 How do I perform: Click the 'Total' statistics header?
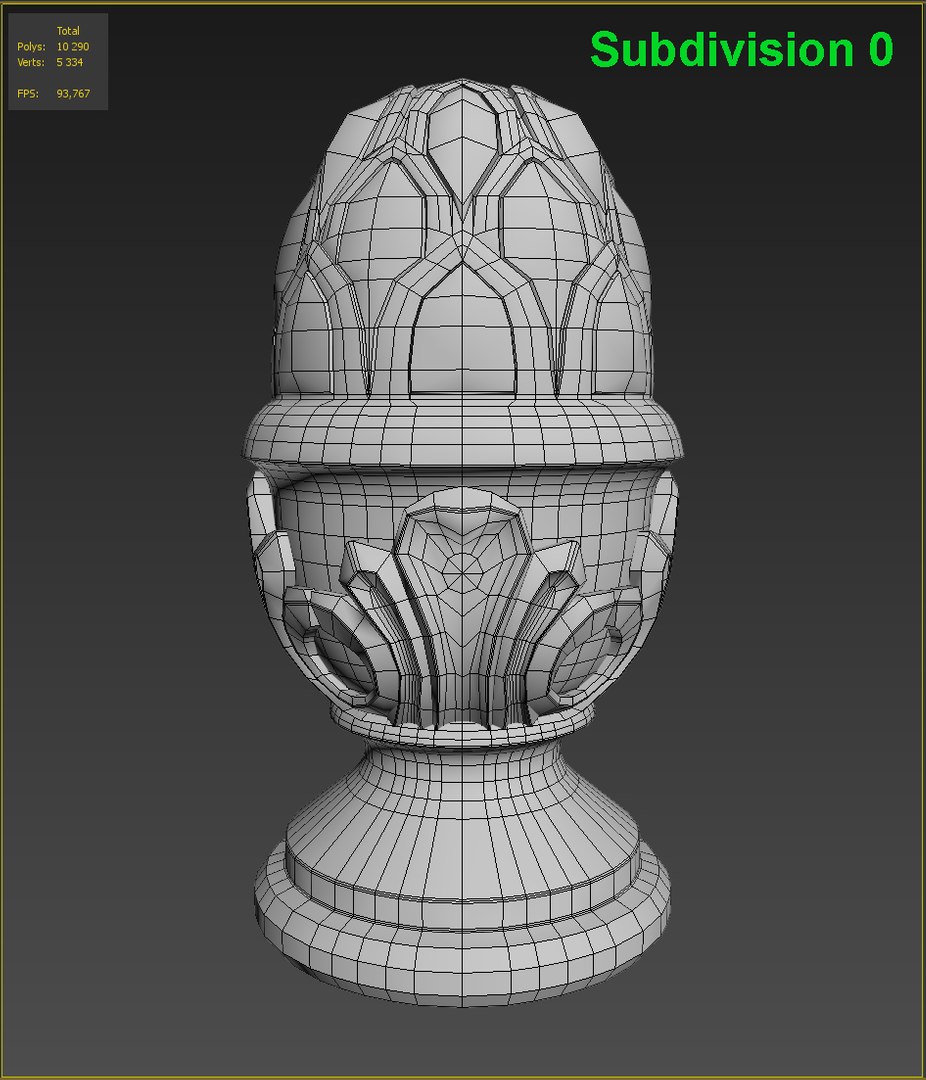(x=68, y=31)
